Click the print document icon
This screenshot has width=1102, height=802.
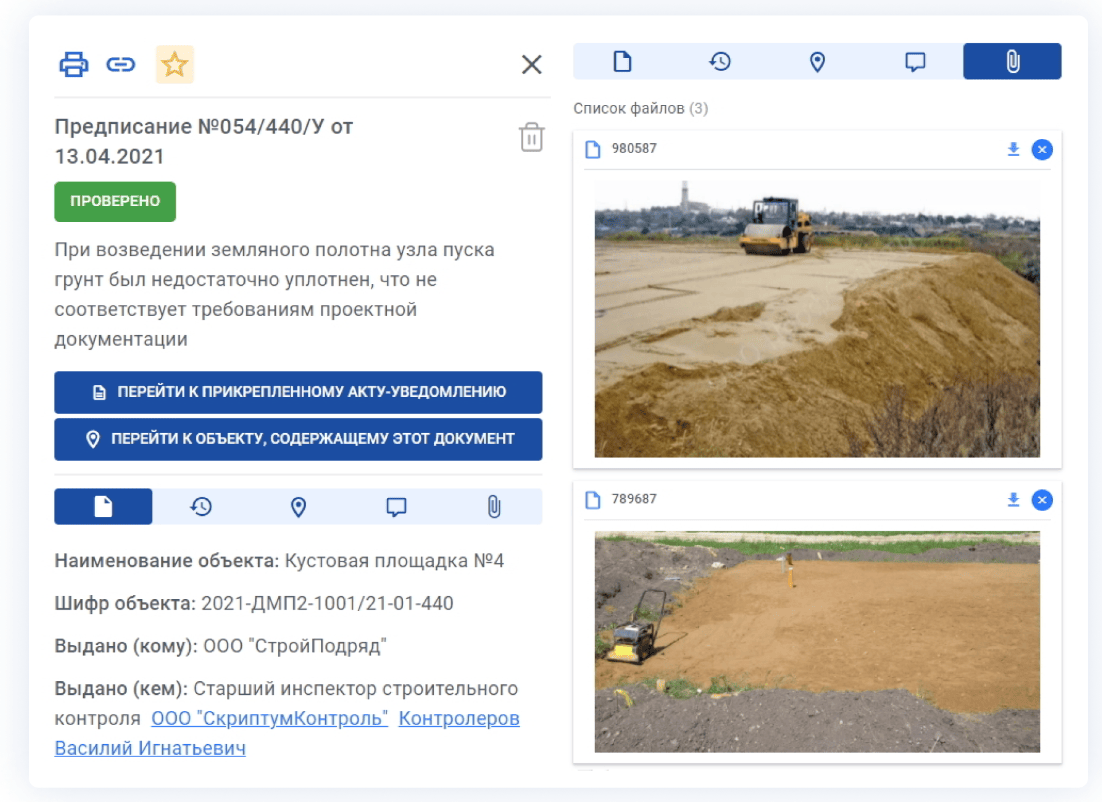tap(74, 65)
